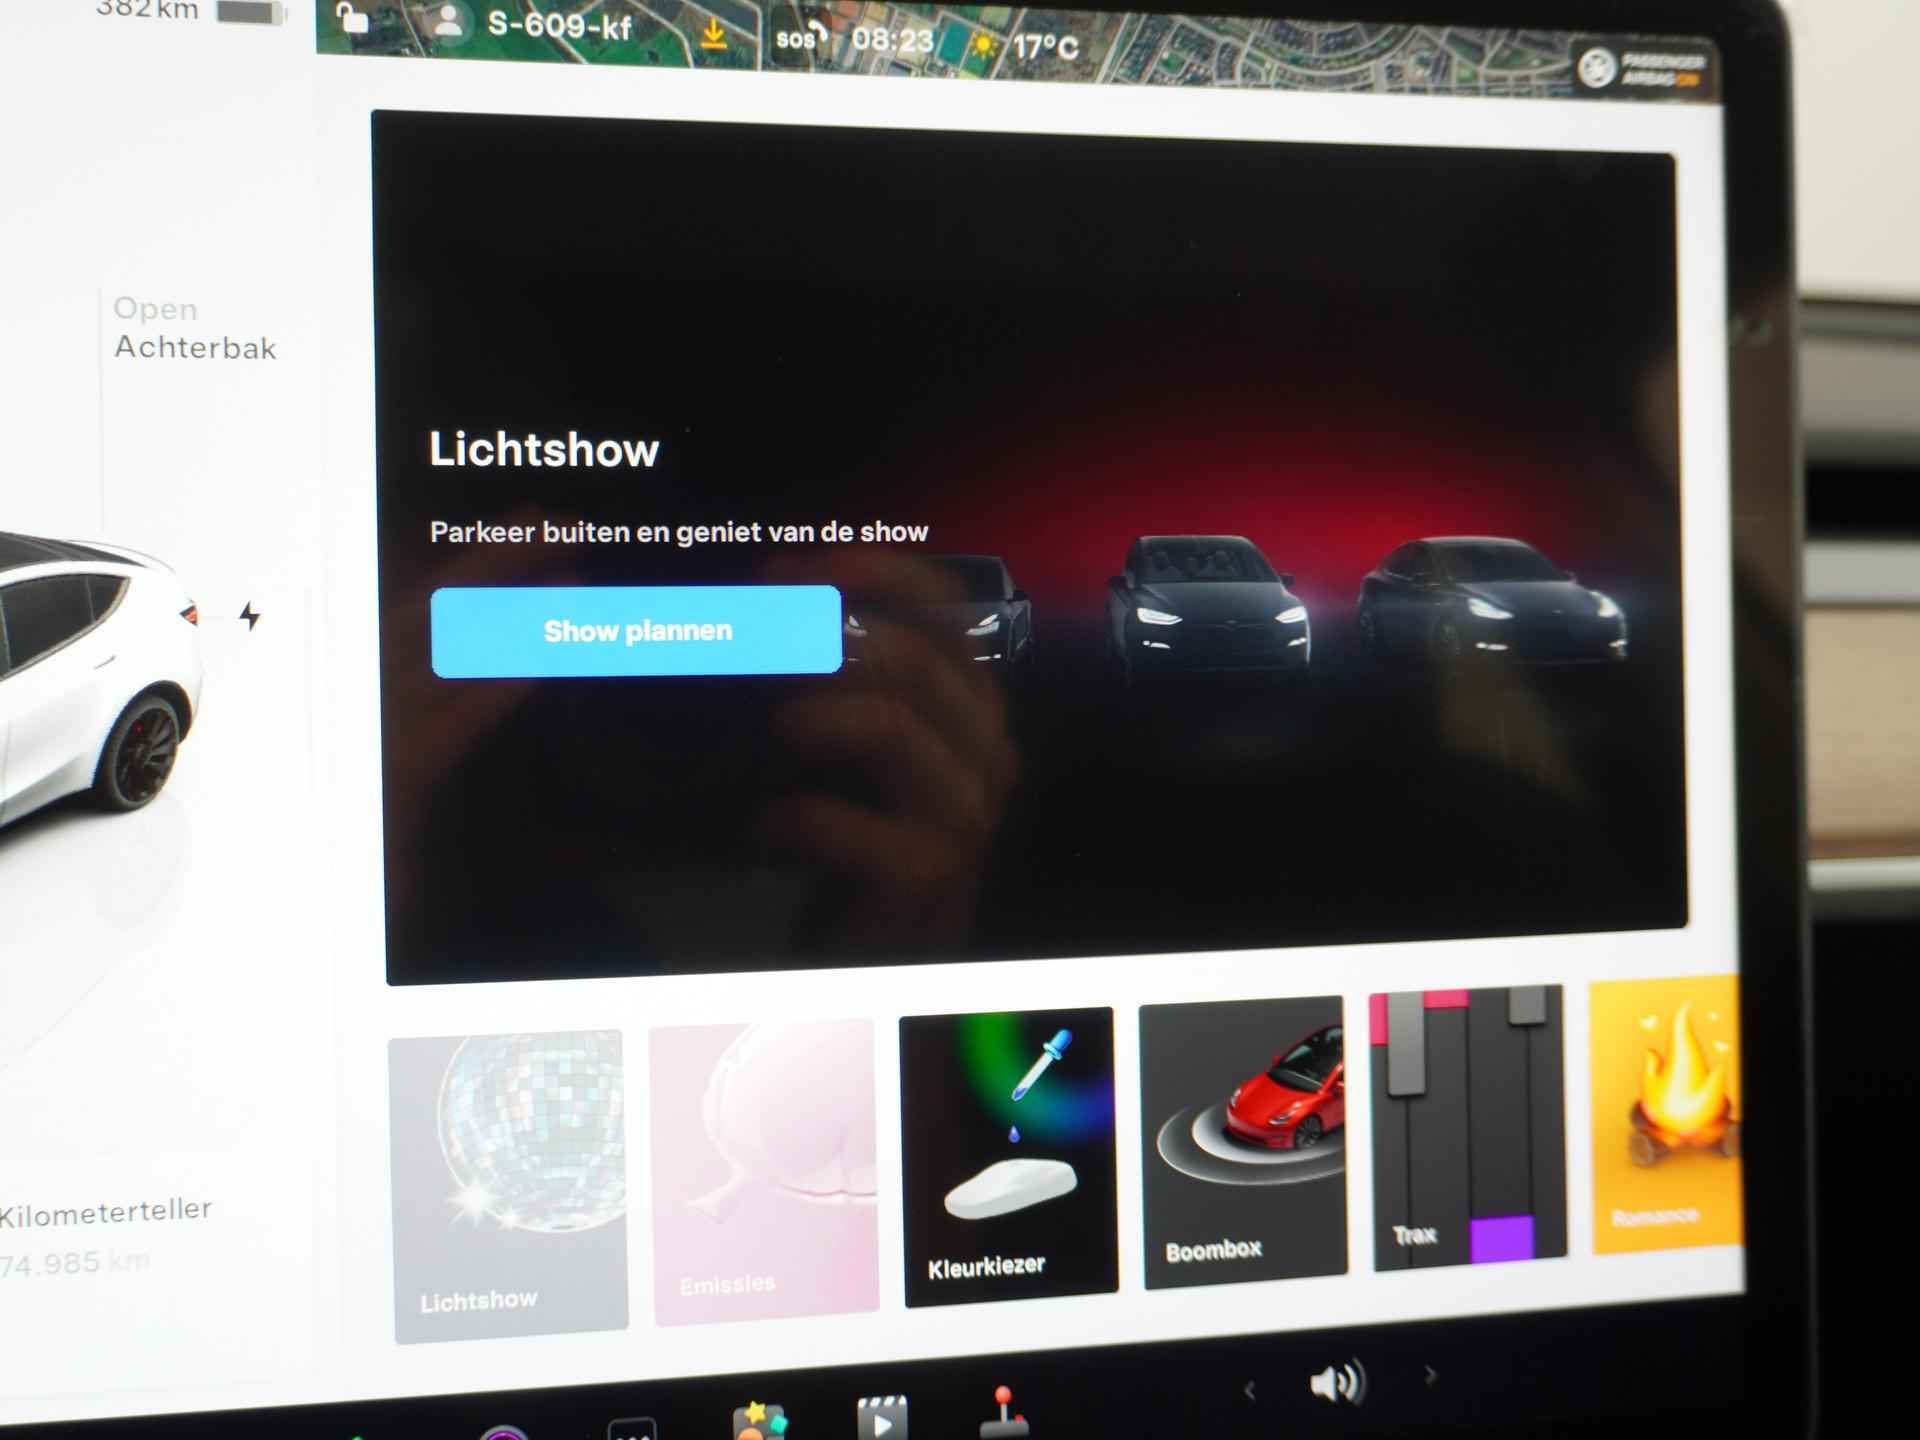Tap the software download arrow icon
Image resolution: width=1920 pixels, height=1440 pixels.
tap(713, 35)
